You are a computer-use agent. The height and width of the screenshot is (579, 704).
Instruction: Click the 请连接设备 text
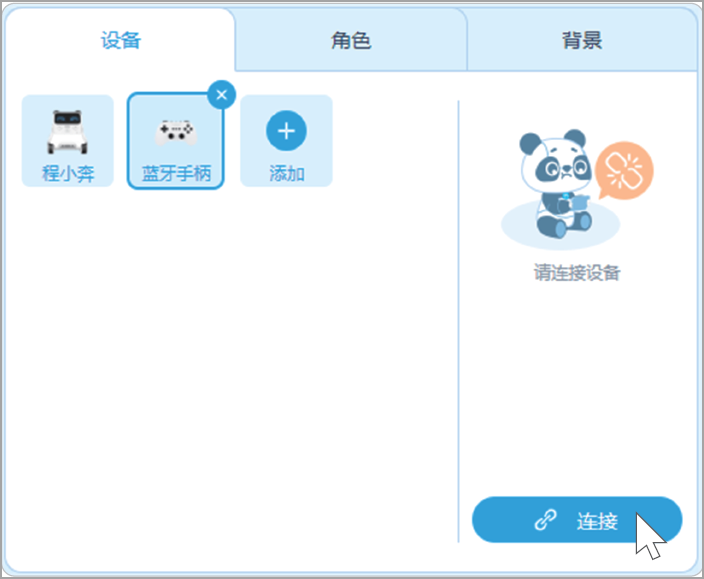(x=577, y=272)
